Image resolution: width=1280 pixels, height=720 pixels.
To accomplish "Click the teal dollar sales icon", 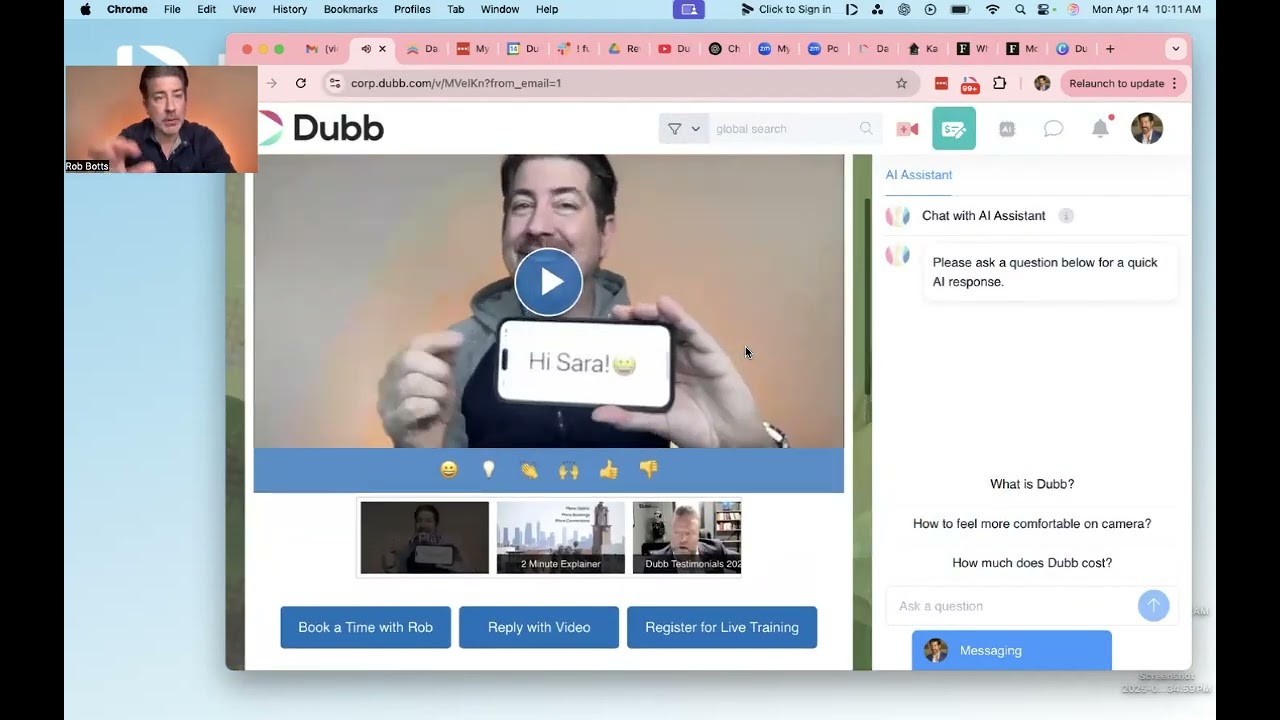I will (x=954, y=128).
